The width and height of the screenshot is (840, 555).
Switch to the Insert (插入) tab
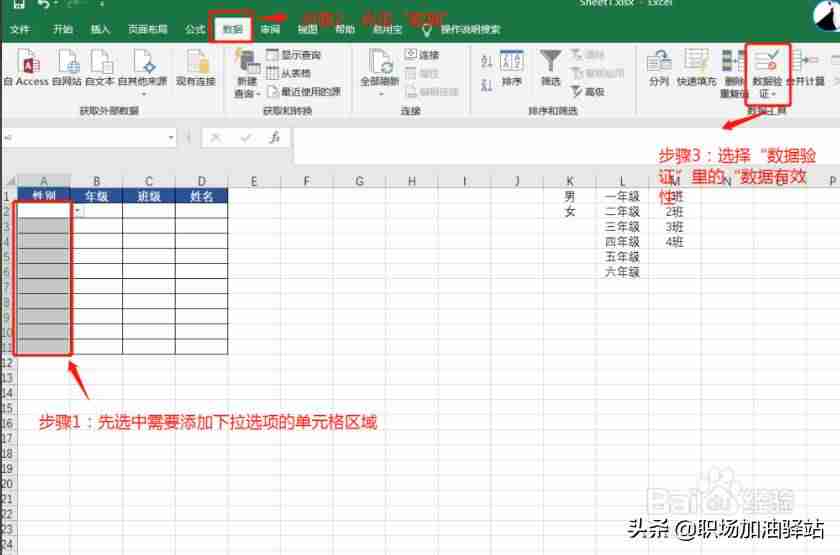click(100, 29)
